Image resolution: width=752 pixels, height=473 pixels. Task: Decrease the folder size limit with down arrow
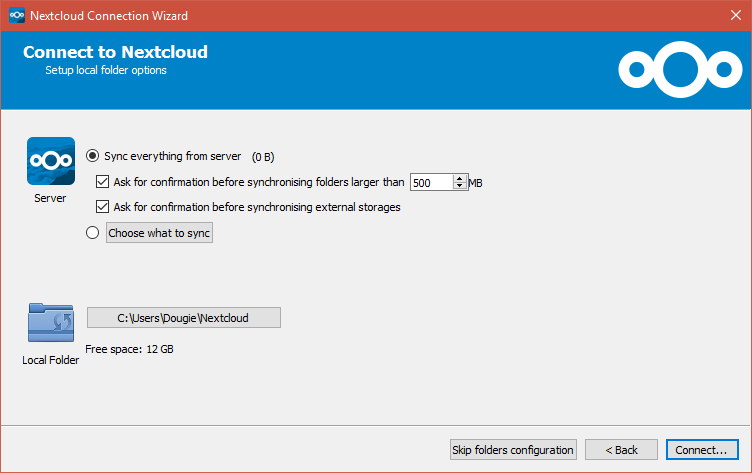click(459, 186)
